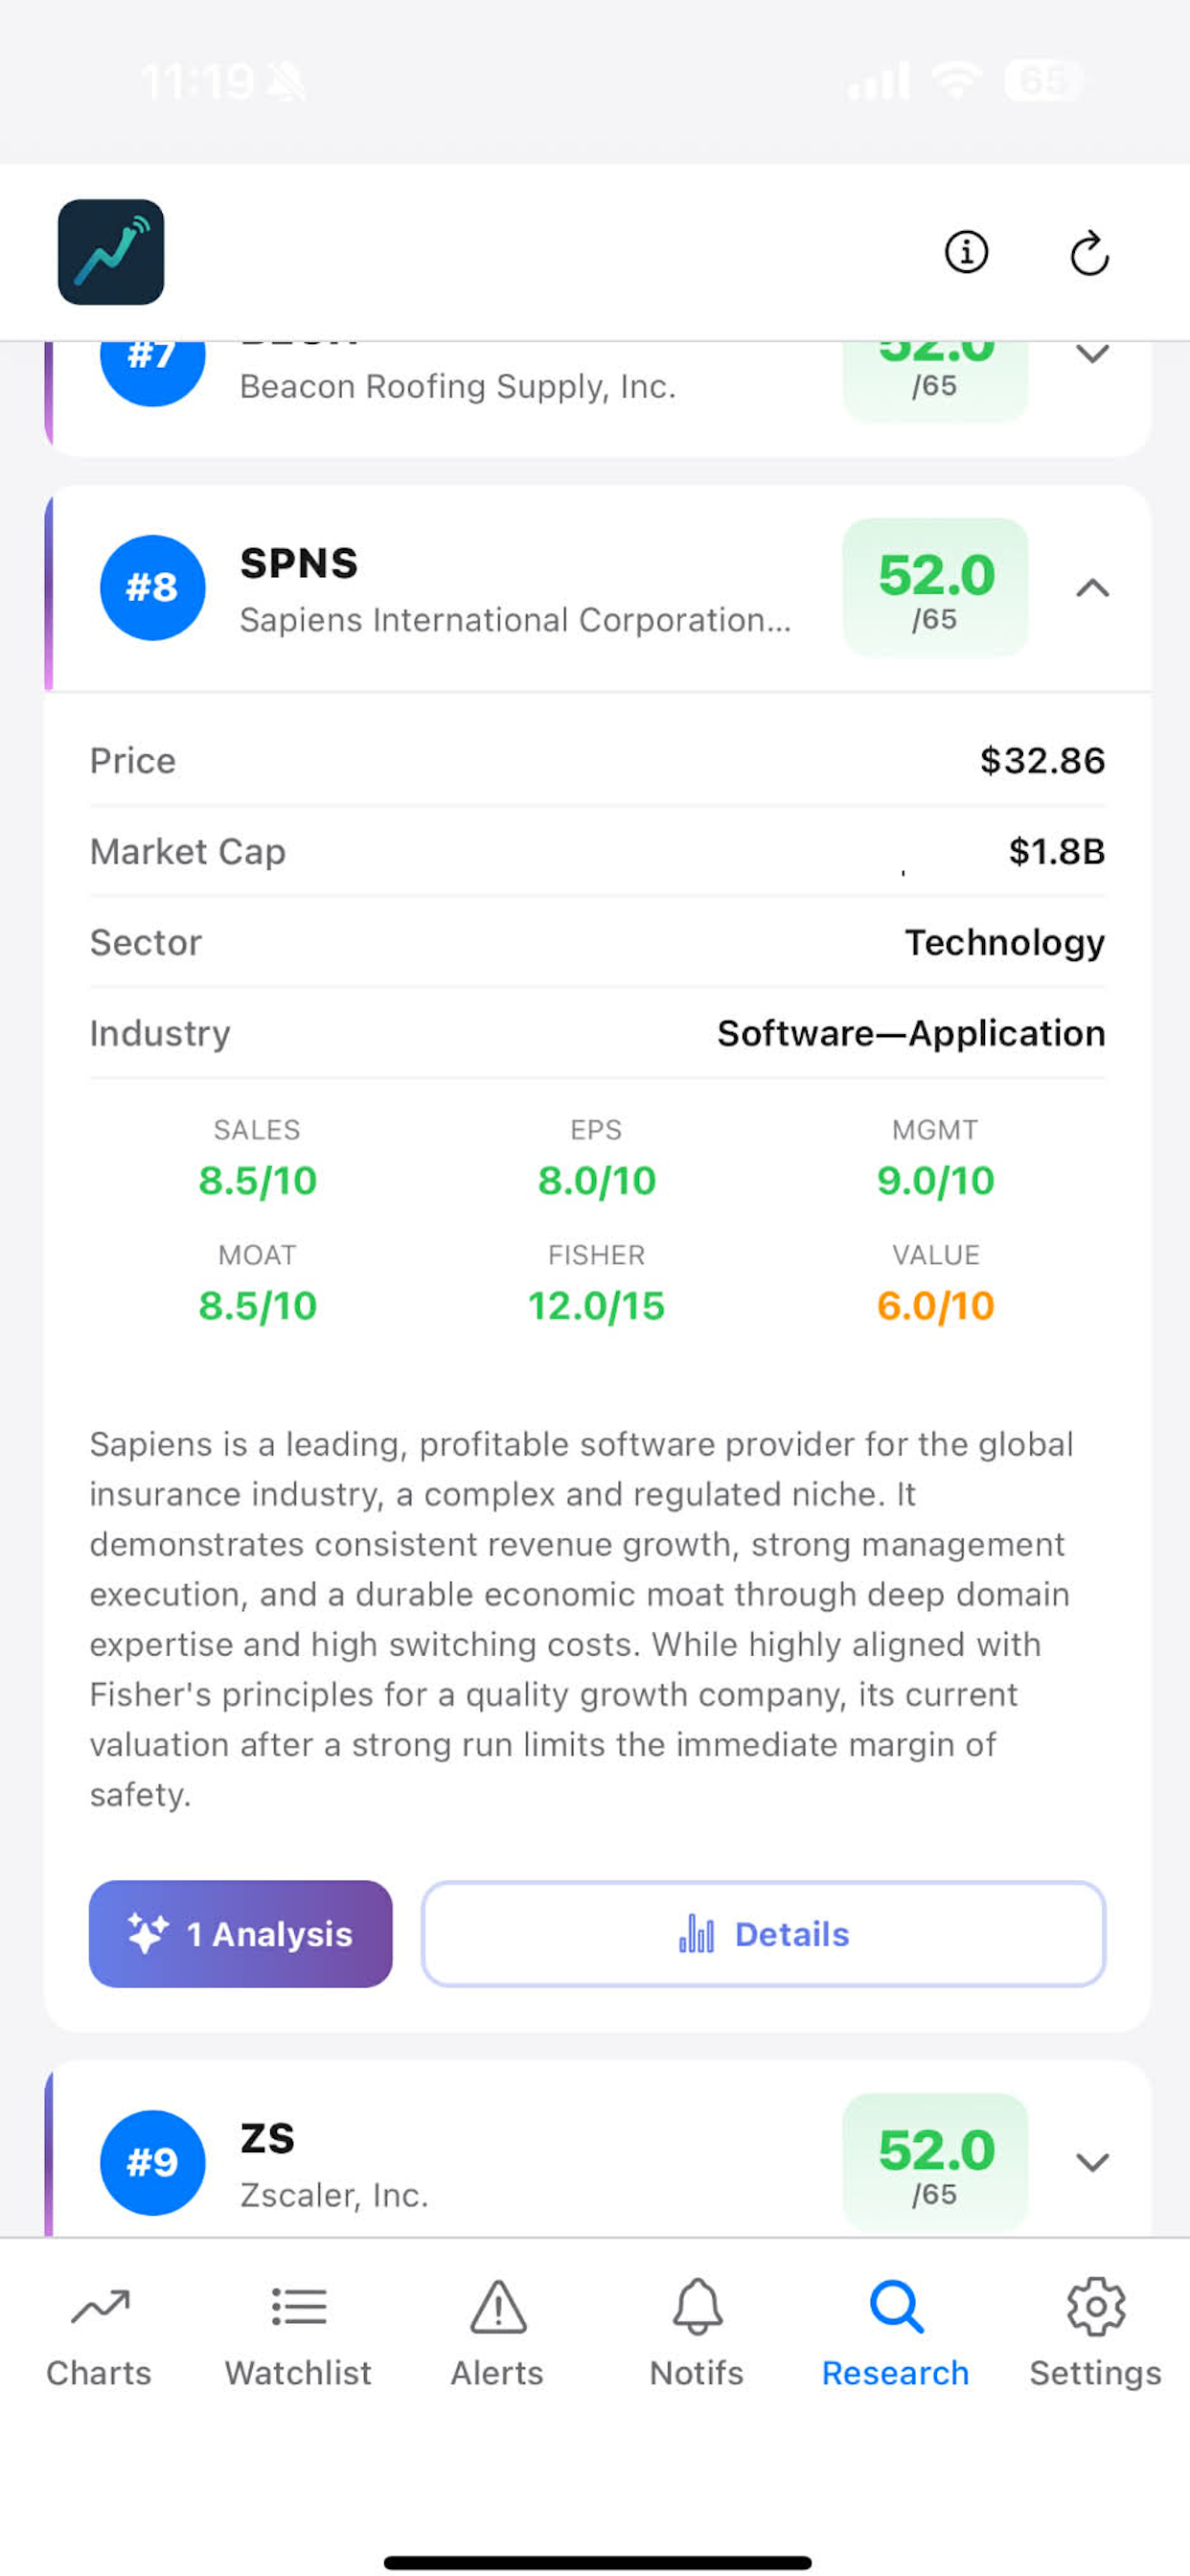
Task: Expand the Beacon Roofing Supply chevron
Action: [x=1092, y=355]
